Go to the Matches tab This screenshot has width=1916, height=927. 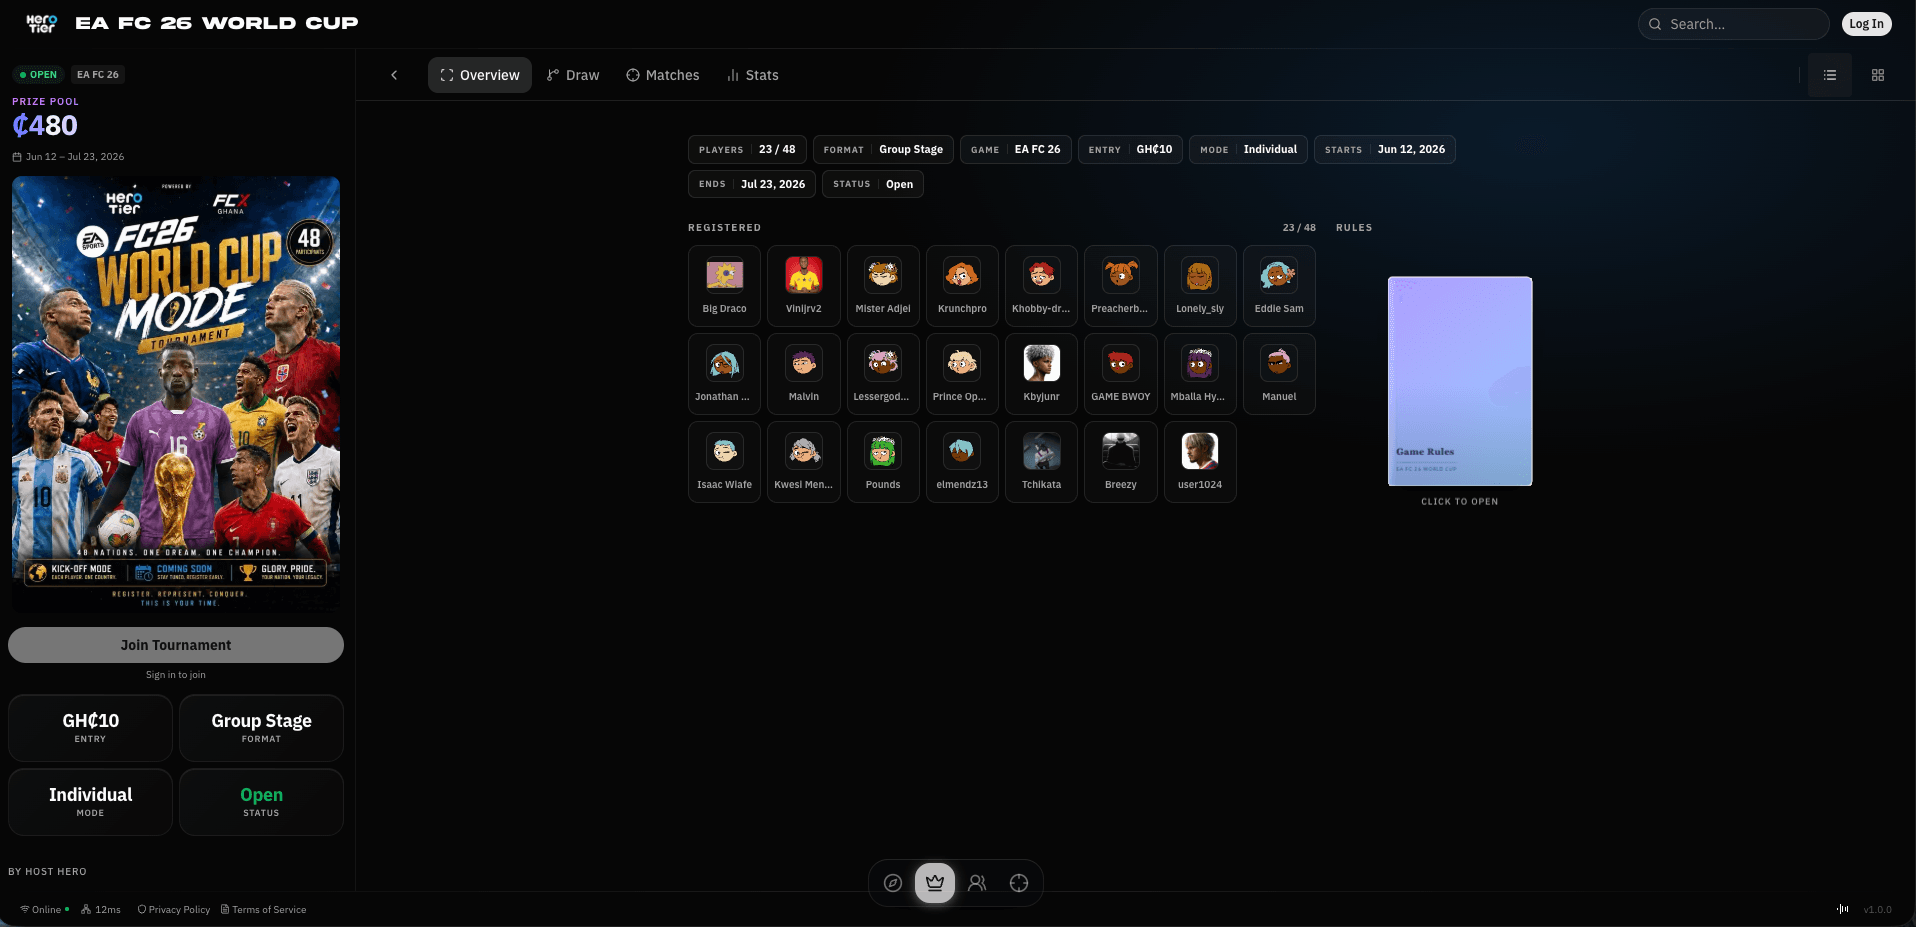[663, 75]
